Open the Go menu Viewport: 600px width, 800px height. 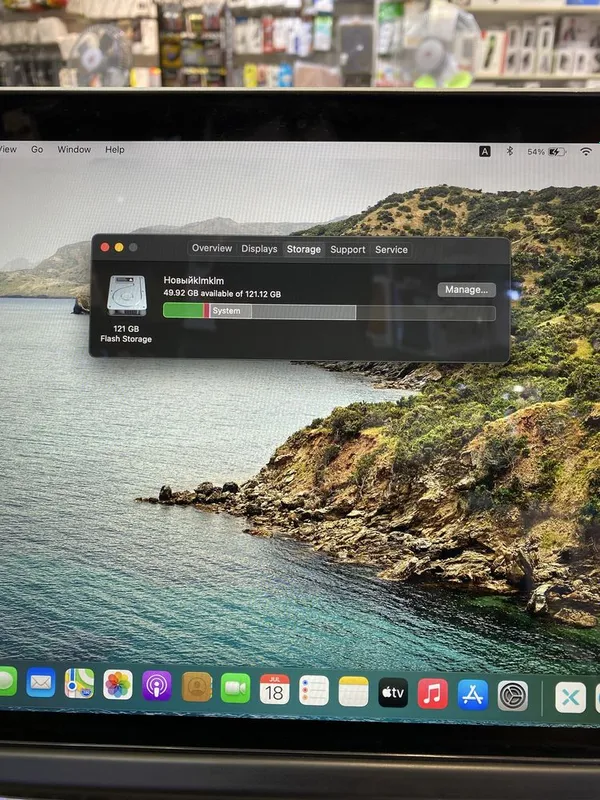click(x=37, y=149)
